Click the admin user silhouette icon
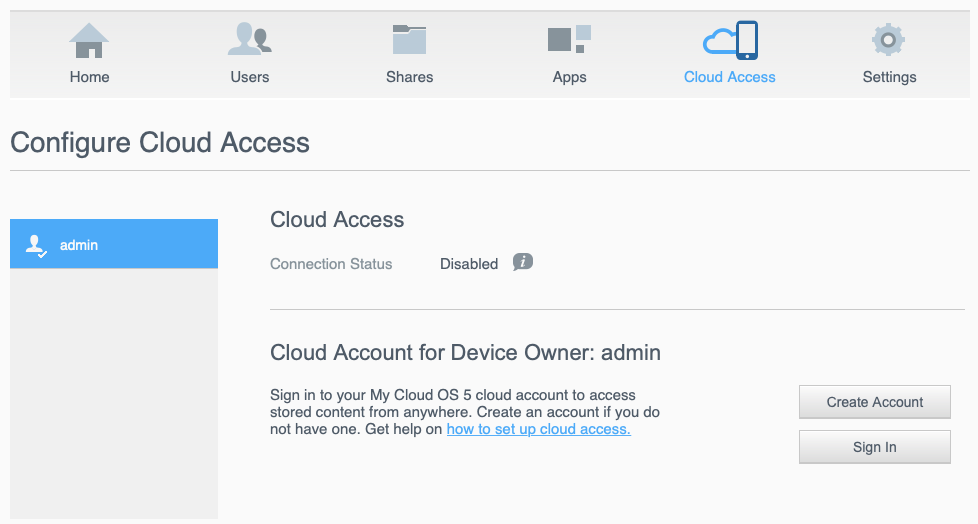Screen dimensions: 978x524 36,246
